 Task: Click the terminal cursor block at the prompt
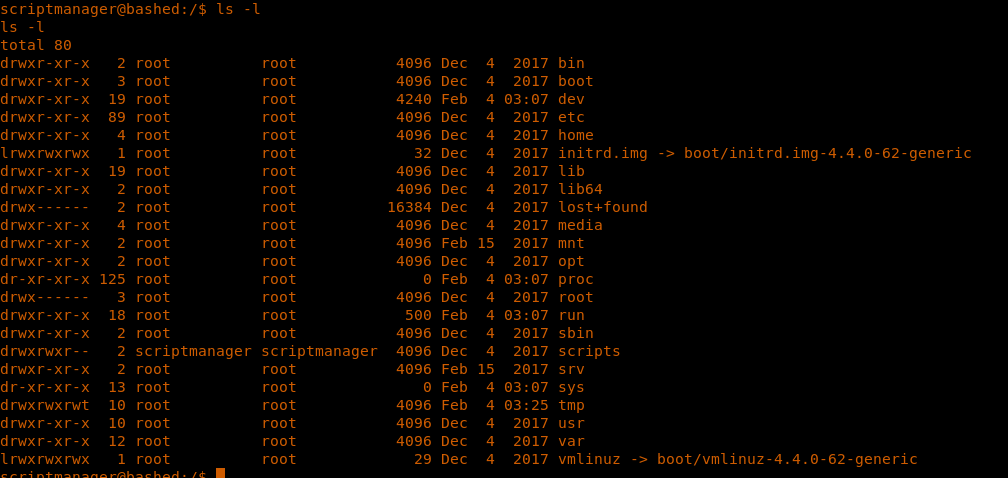[220, 473]
